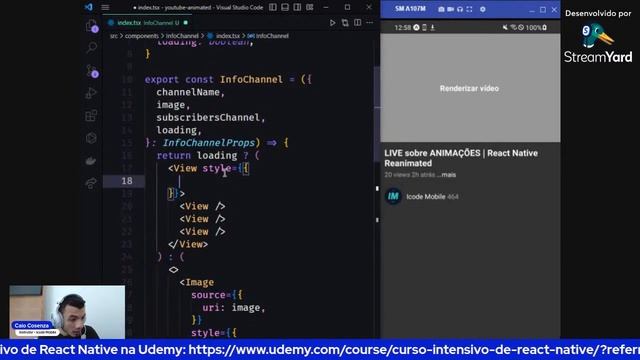Start emulator screen recording with video icon
This screenshot has height=360, width=640.
tap(450, 9)
